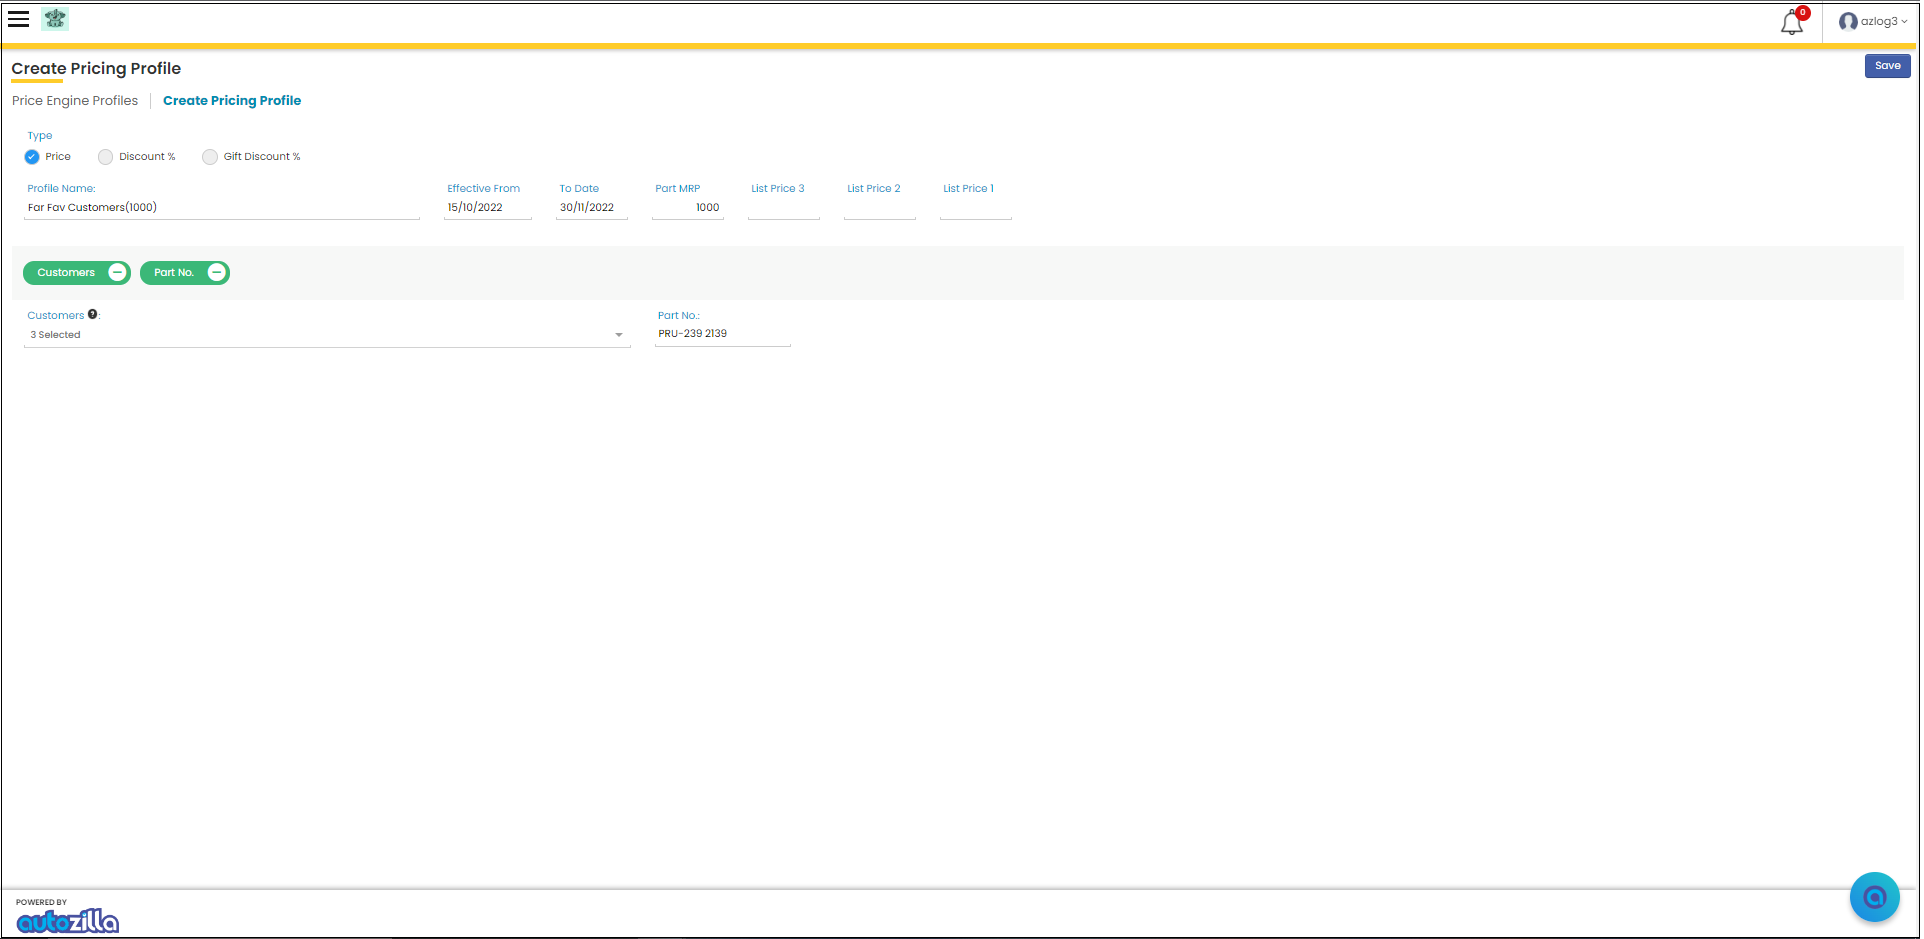Expand the azlog3 account menu chevron

point(1904,21)
